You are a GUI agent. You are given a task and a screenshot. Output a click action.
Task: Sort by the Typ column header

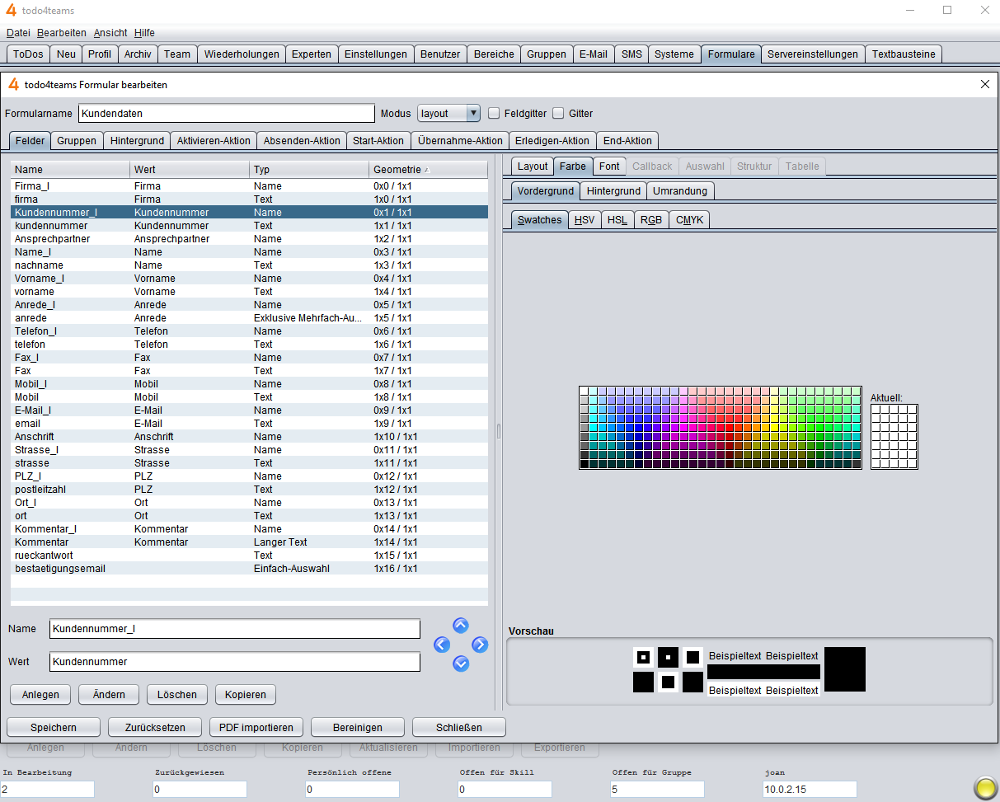[x=309, y=170]
